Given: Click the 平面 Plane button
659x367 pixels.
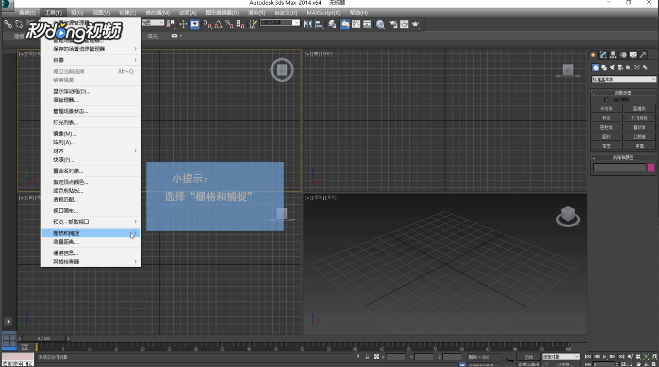Looking at the screenshot, I should point(639,146).
